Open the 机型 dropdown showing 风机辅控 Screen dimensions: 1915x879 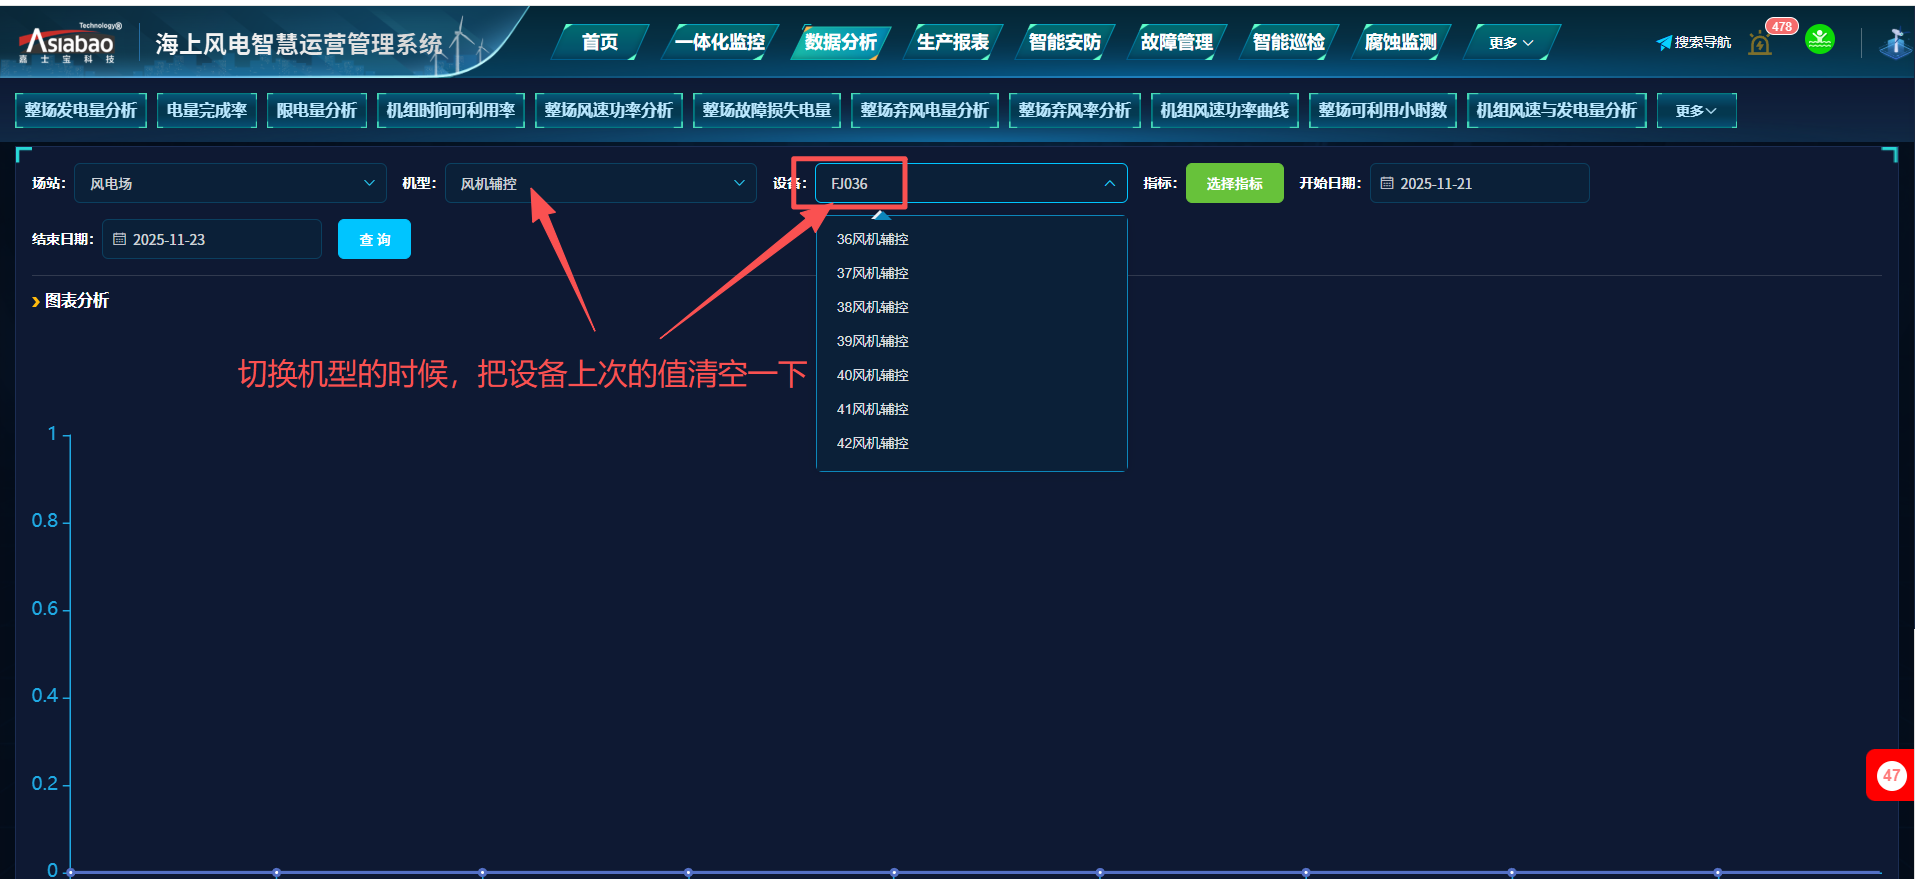(739, 183)
